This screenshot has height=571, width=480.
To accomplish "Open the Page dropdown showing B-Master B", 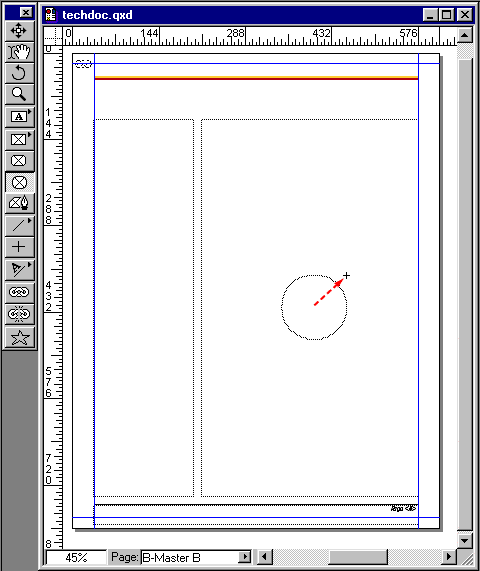I will pos(196,557).
